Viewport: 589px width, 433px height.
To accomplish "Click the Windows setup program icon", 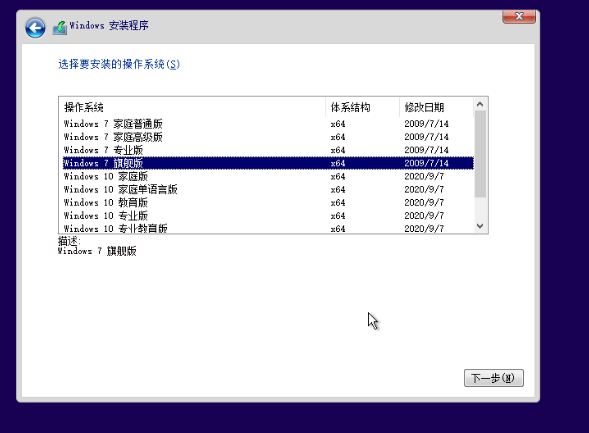I will (x=60, y=27).
